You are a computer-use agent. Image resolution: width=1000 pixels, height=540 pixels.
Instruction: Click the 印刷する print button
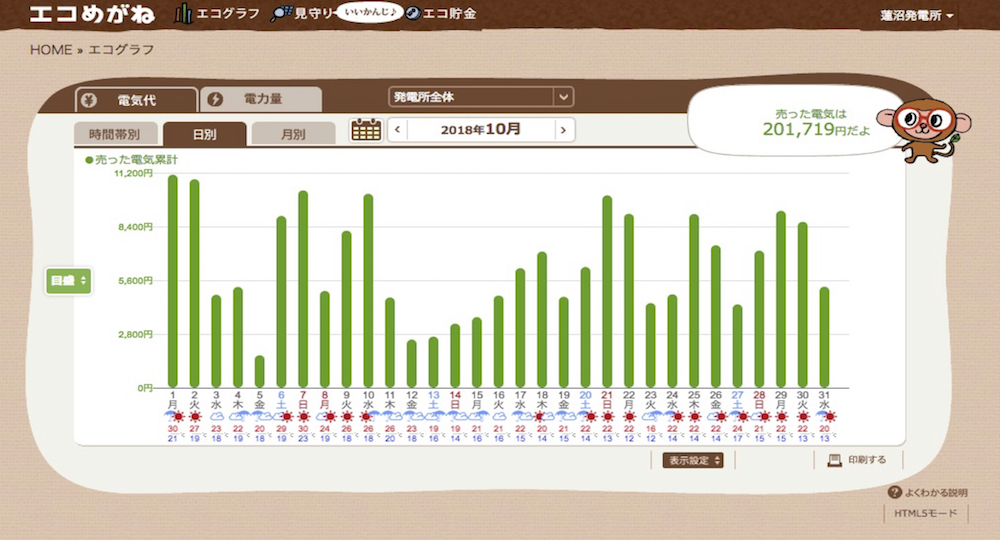(858, 460)
